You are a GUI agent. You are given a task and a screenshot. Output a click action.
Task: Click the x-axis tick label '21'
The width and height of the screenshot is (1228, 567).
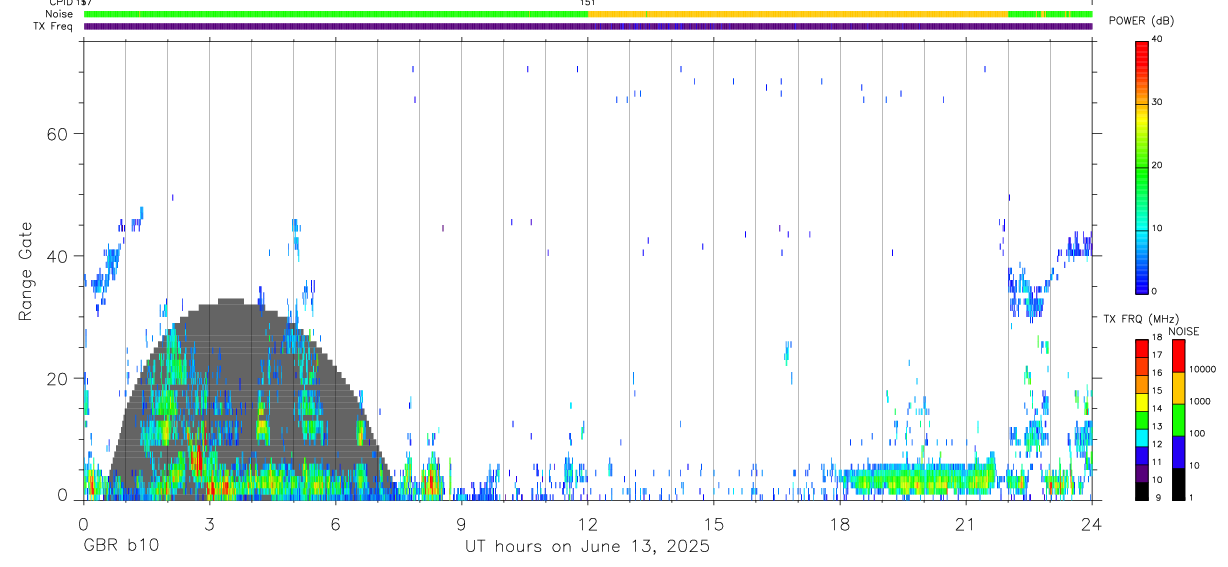(965, 523)
